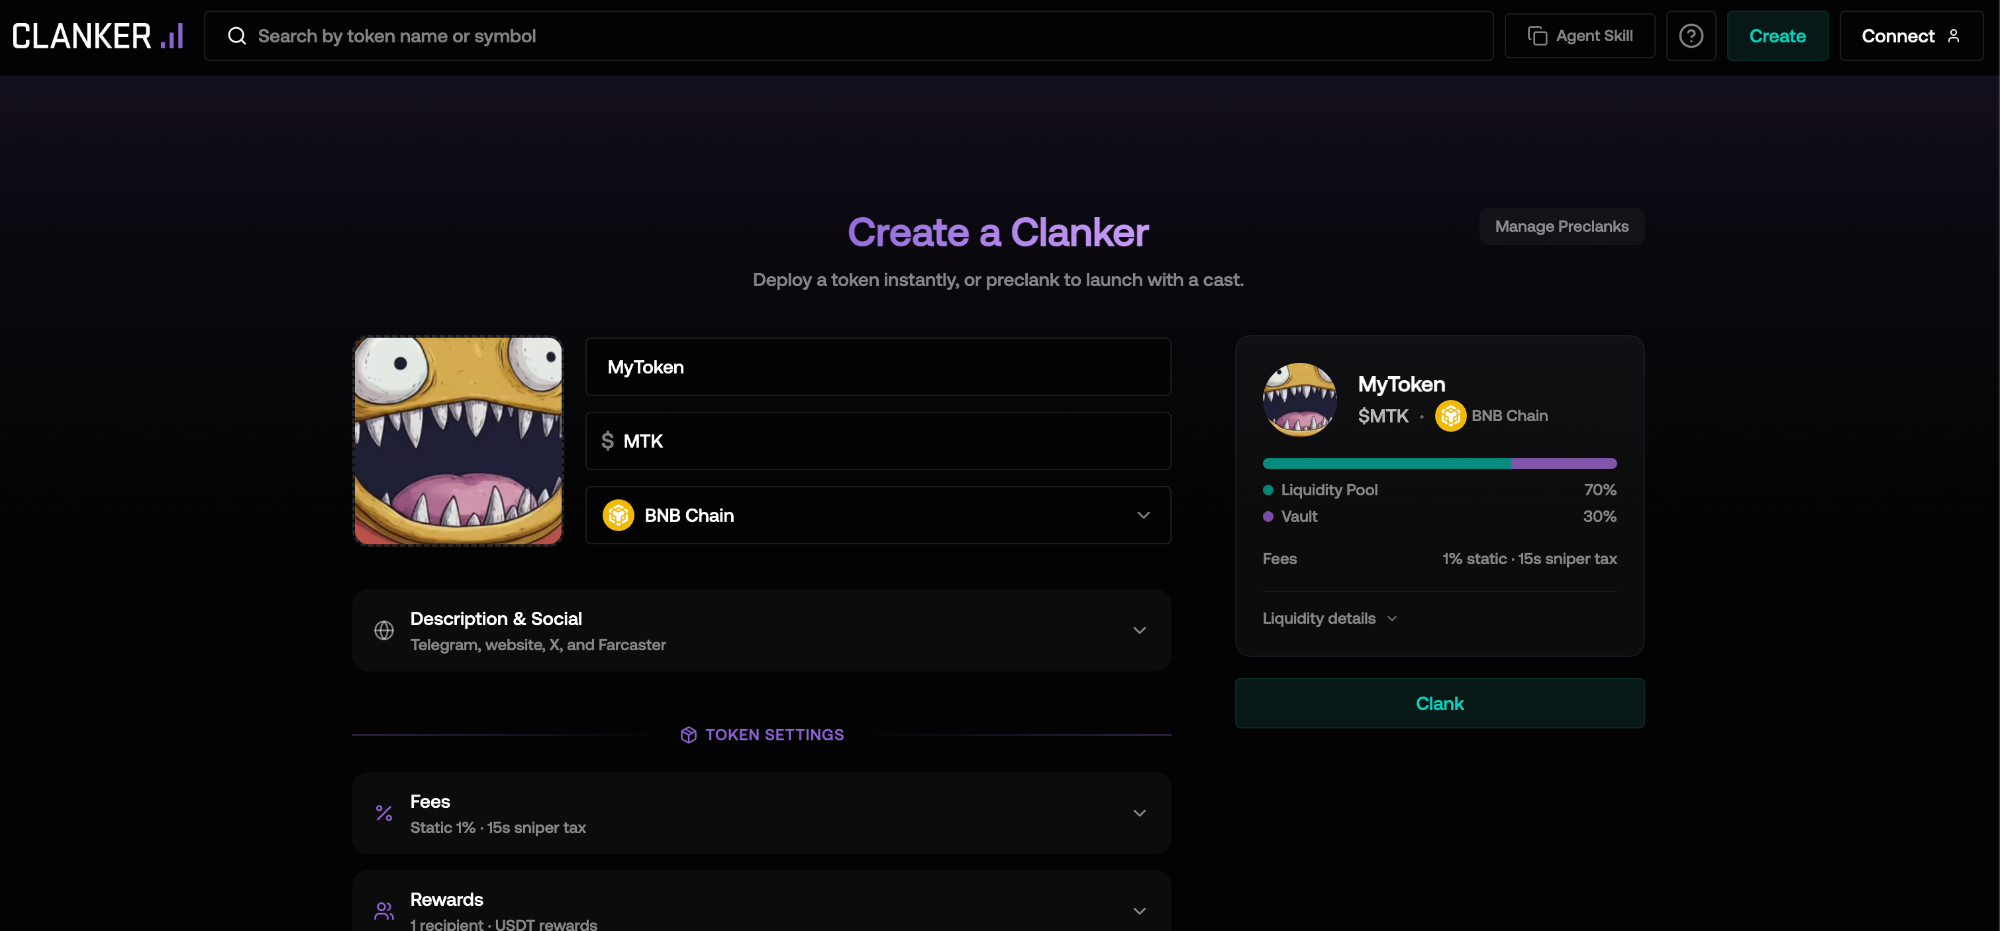Click the 'Liquidity Pool' label in the preview
Screen dimensions: 2000x931
[x=1329, y=490]
